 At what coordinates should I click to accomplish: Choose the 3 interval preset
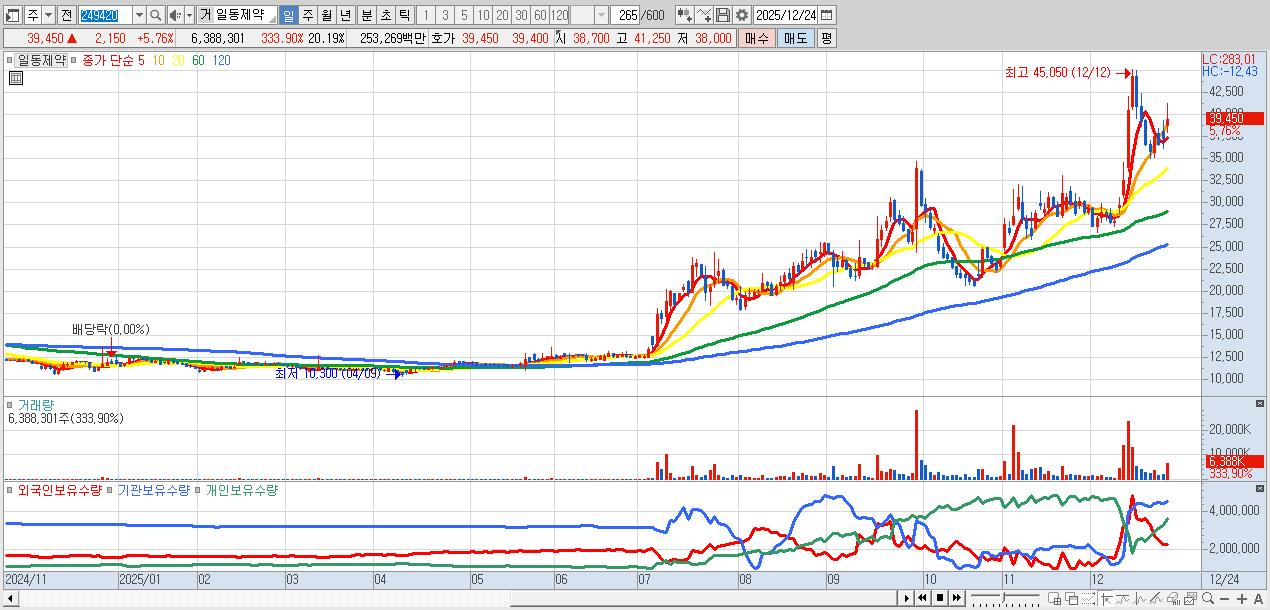pyautogui.click(x=445, y=15)
